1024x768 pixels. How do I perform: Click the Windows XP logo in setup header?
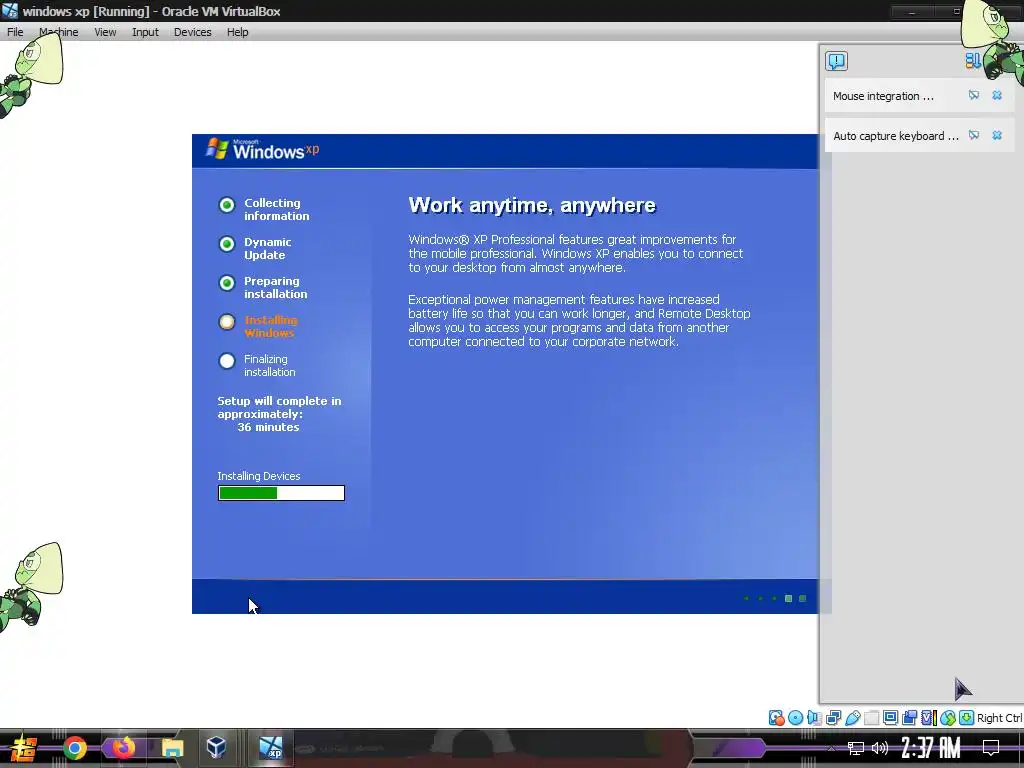pos(263,150)
